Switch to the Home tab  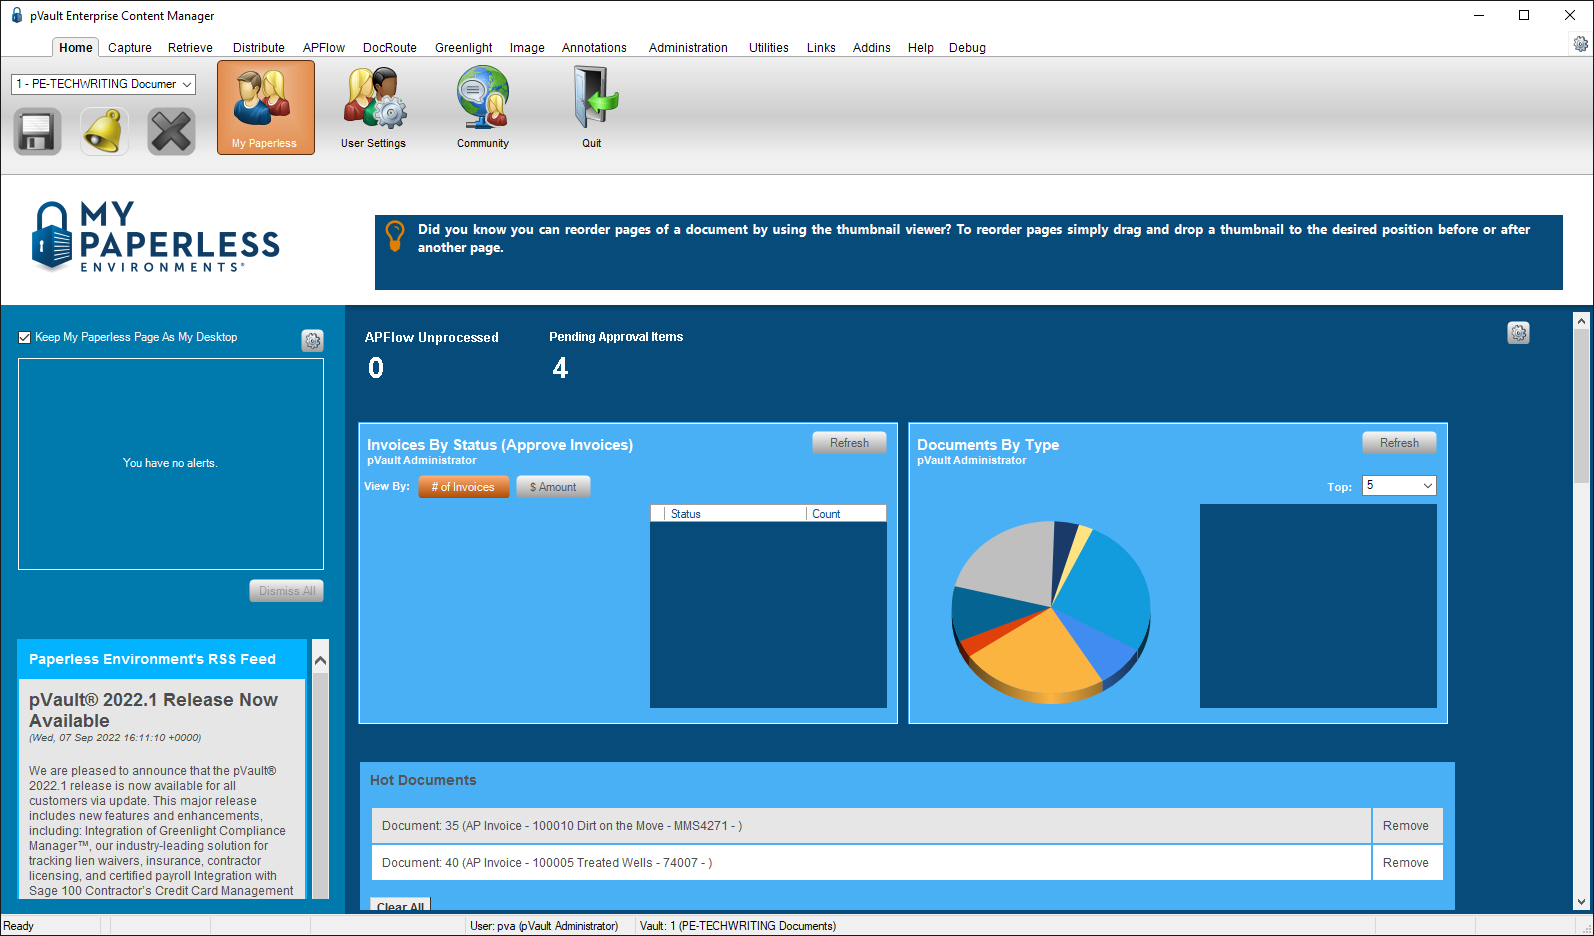pos(75,47)
